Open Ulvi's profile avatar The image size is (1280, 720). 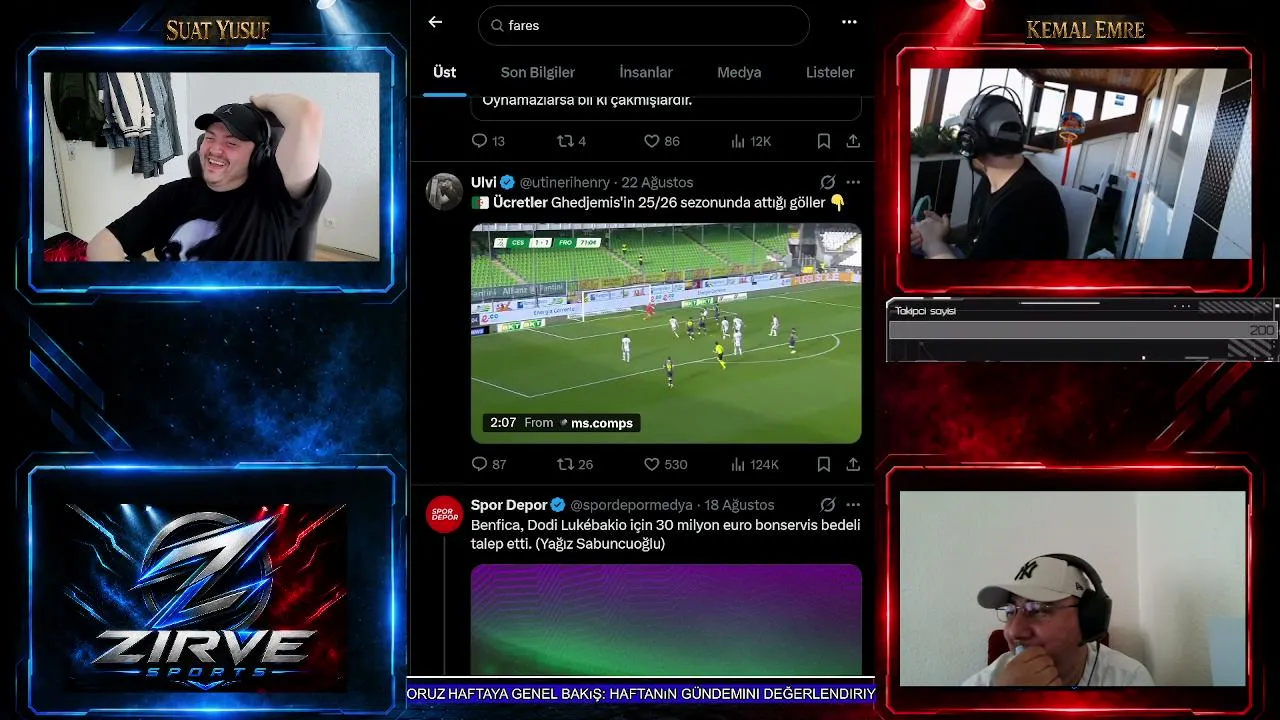[x=445, y=191]
